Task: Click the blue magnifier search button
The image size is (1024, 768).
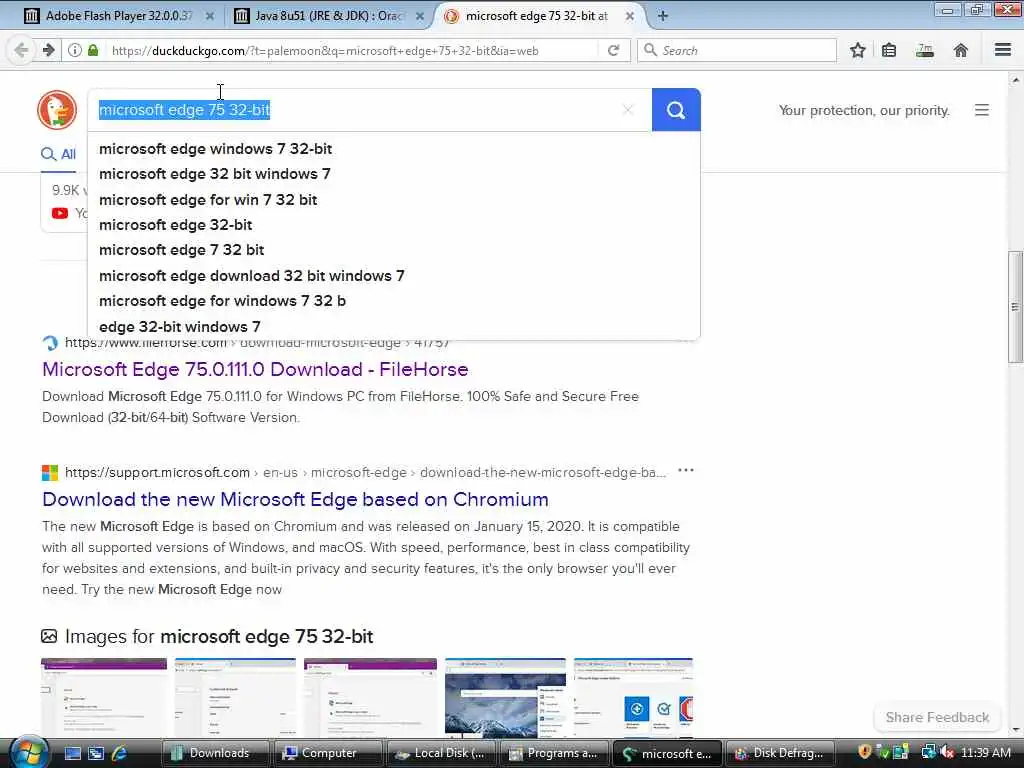Action: pyautogui.click(x=676, y=110)
